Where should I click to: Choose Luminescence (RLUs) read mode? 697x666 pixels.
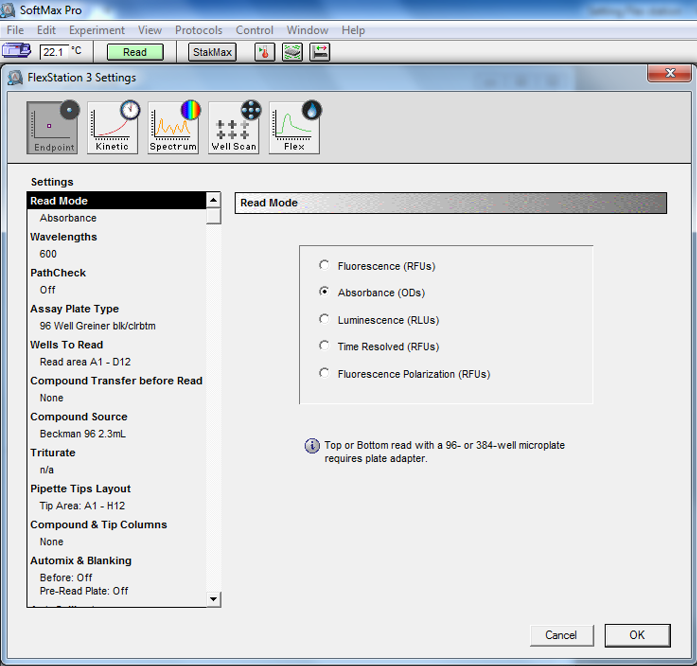click(324, 319)
